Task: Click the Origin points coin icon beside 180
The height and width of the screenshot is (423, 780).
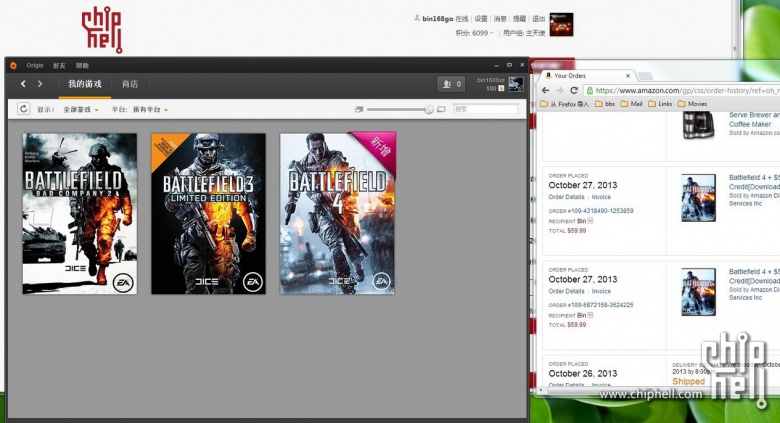Action: pyautogui.click(x=501, y=89)
